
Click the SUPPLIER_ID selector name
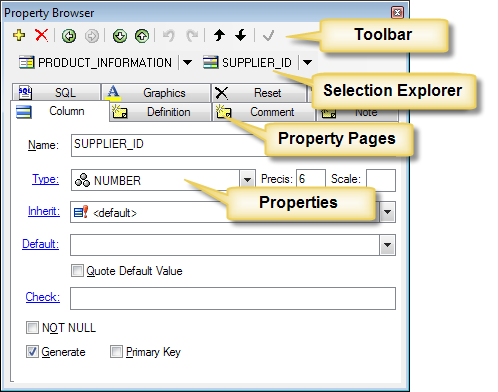257,63
